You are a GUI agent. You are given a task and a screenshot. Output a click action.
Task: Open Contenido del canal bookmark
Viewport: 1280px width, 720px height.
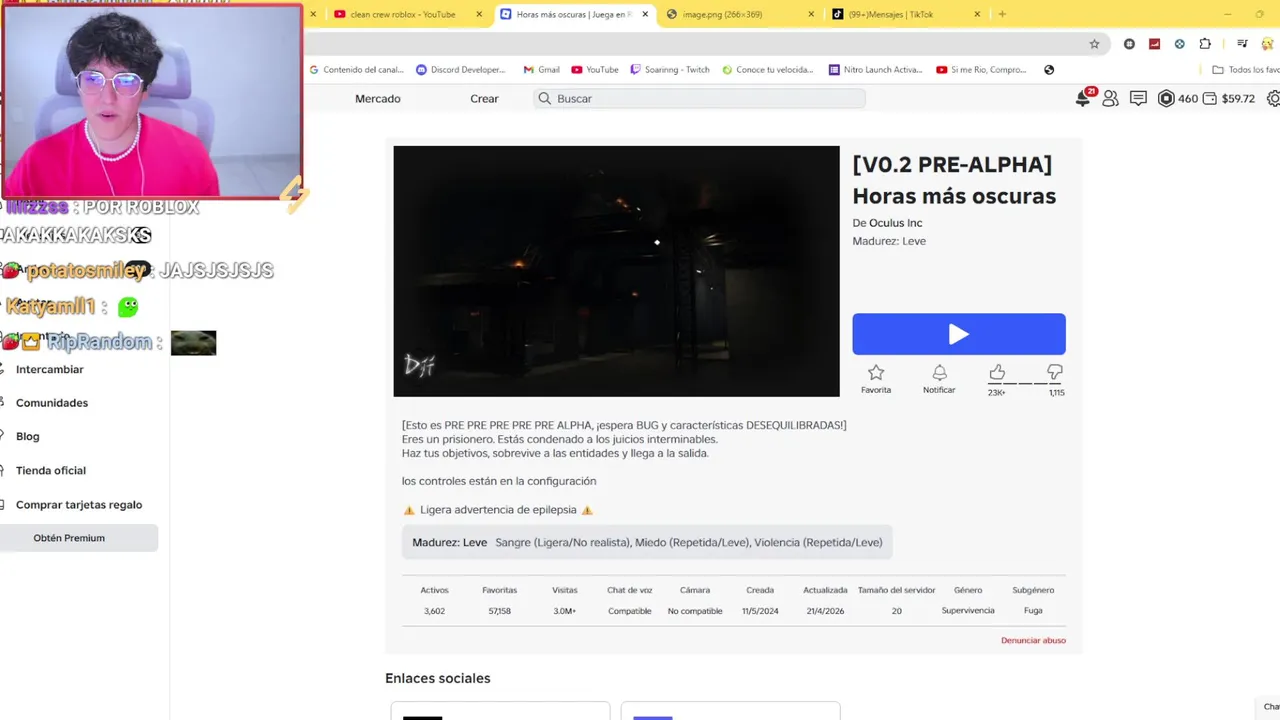coord(356,70)
